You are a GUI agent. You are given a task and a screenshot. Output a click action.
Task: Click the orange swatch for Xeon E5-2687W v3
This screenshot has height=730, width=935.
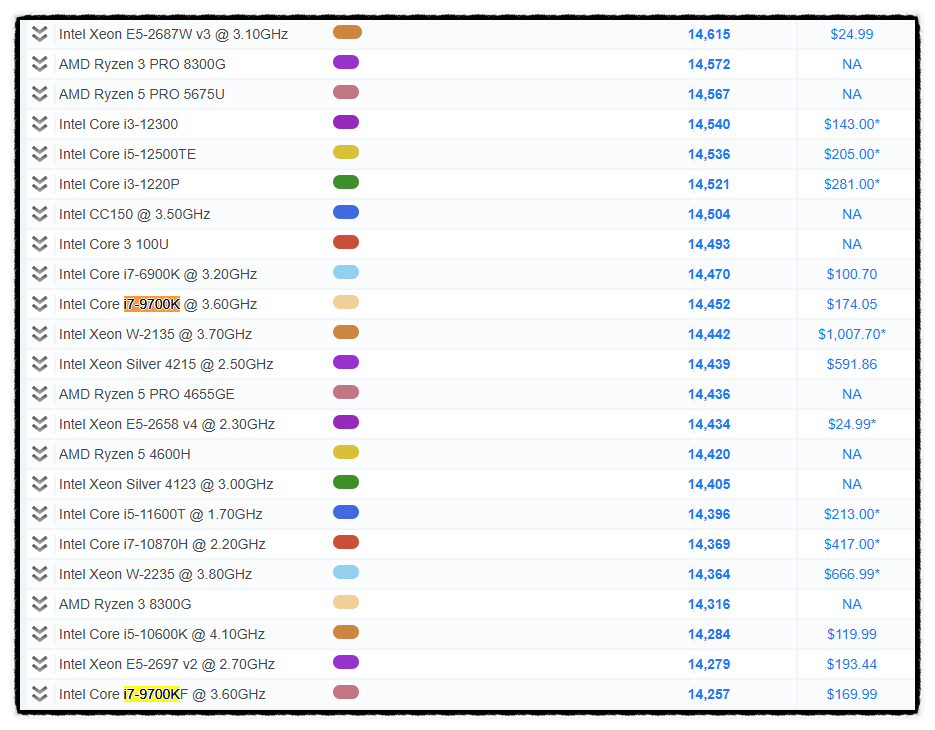pyautogui.click(x=347, y=32)
